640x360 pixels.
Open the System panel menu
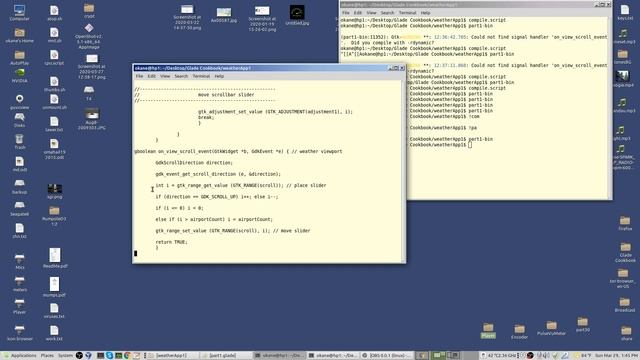click(65, 356)
